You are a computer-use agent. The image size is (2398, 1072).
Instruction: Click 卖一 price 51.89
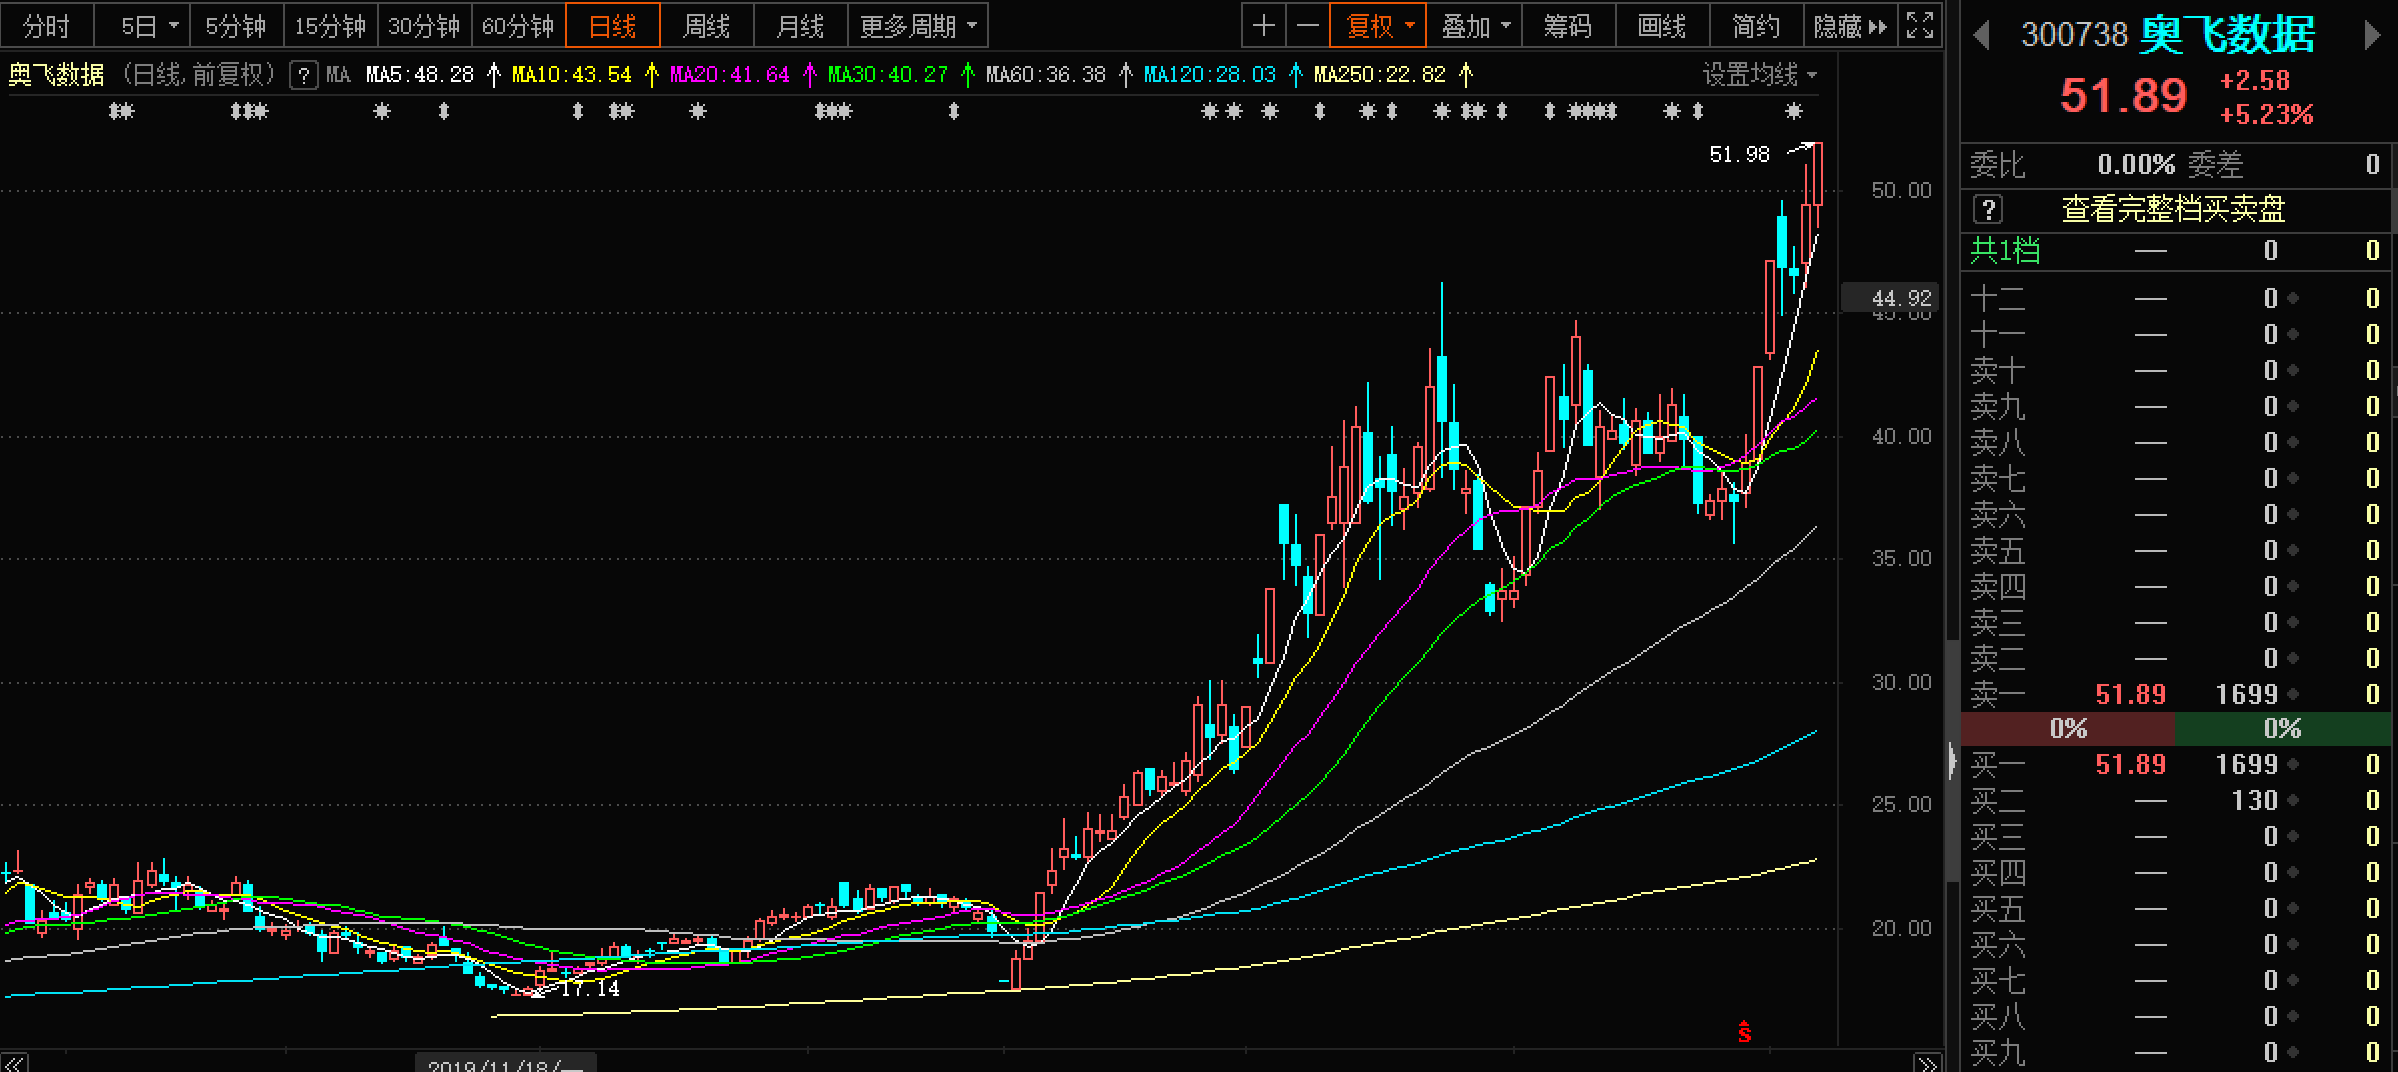[x=2130, y=694]
